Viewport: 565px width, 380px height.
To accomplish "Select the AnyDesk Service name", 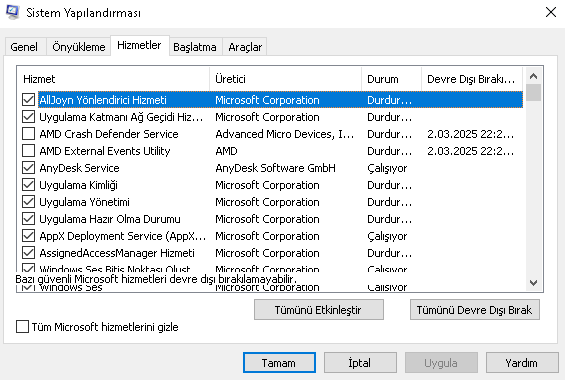I will (x=79, y=167).
